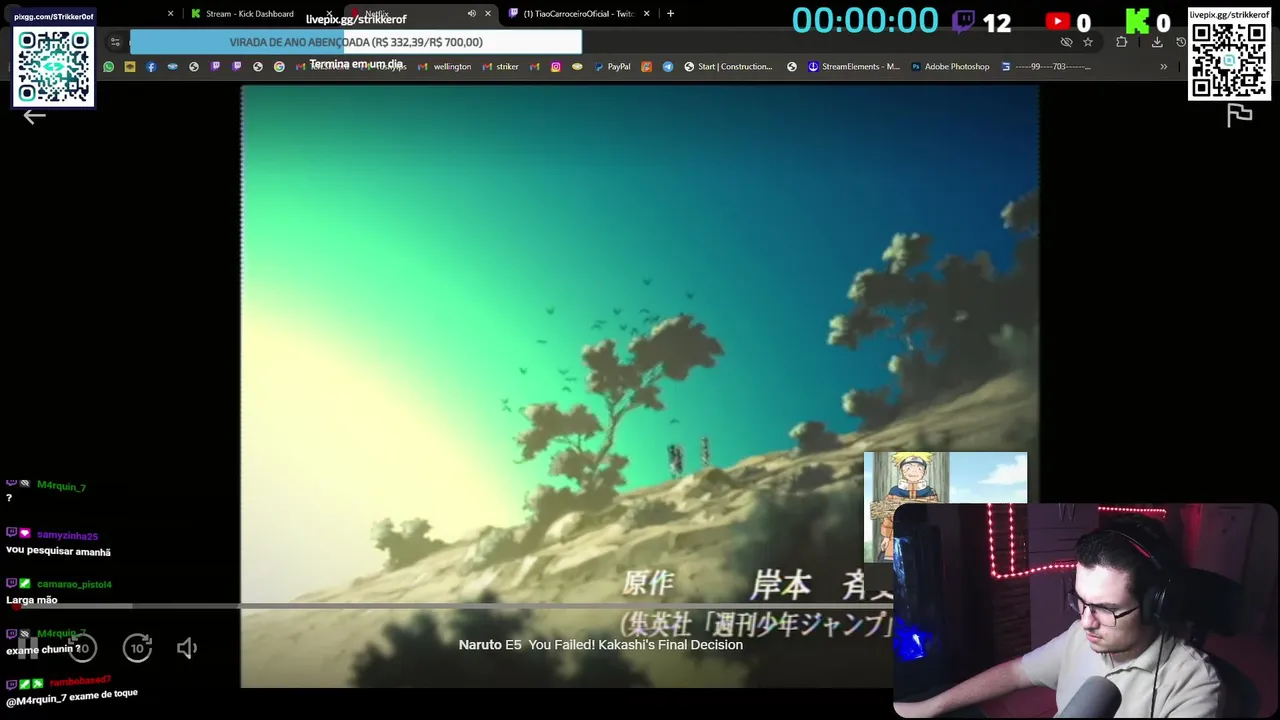Click the YouTube viewer counter icon
The height and width of the screenshot is (720, 1280).
click(1057, 21)
